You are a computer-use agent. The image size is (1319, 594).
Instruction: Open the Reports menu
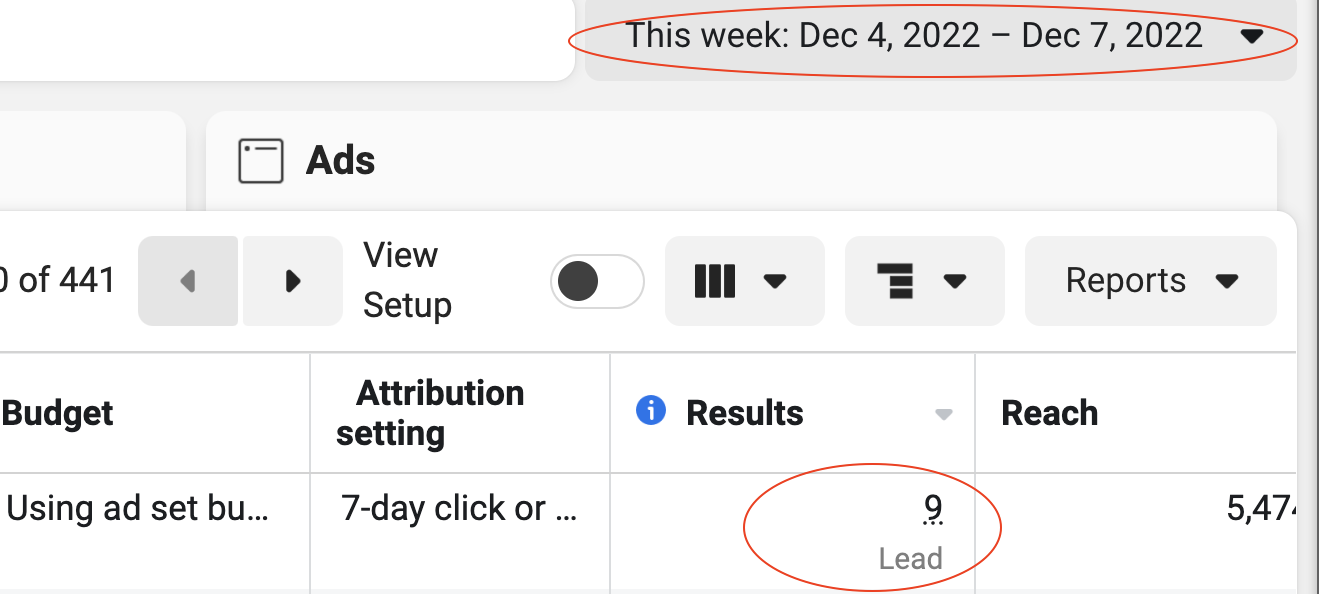pyautogui.click(x=1151, y=281)
